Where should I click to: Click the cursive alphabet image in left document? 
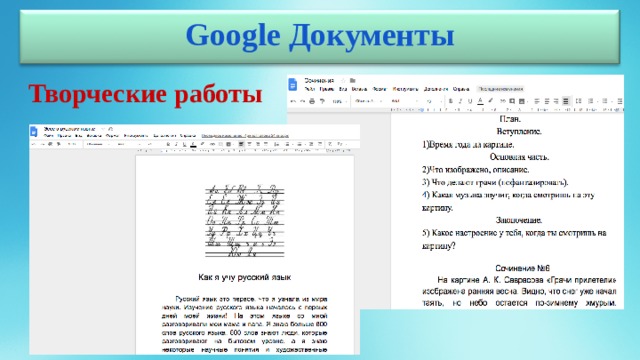pos(244,221)
